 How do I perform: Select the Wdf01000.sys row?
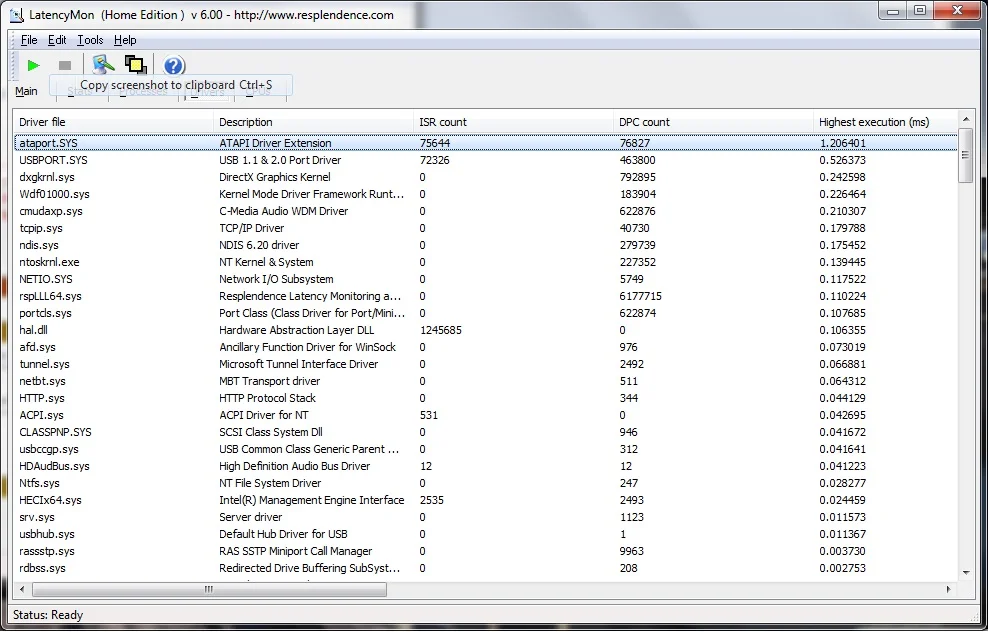486,194
